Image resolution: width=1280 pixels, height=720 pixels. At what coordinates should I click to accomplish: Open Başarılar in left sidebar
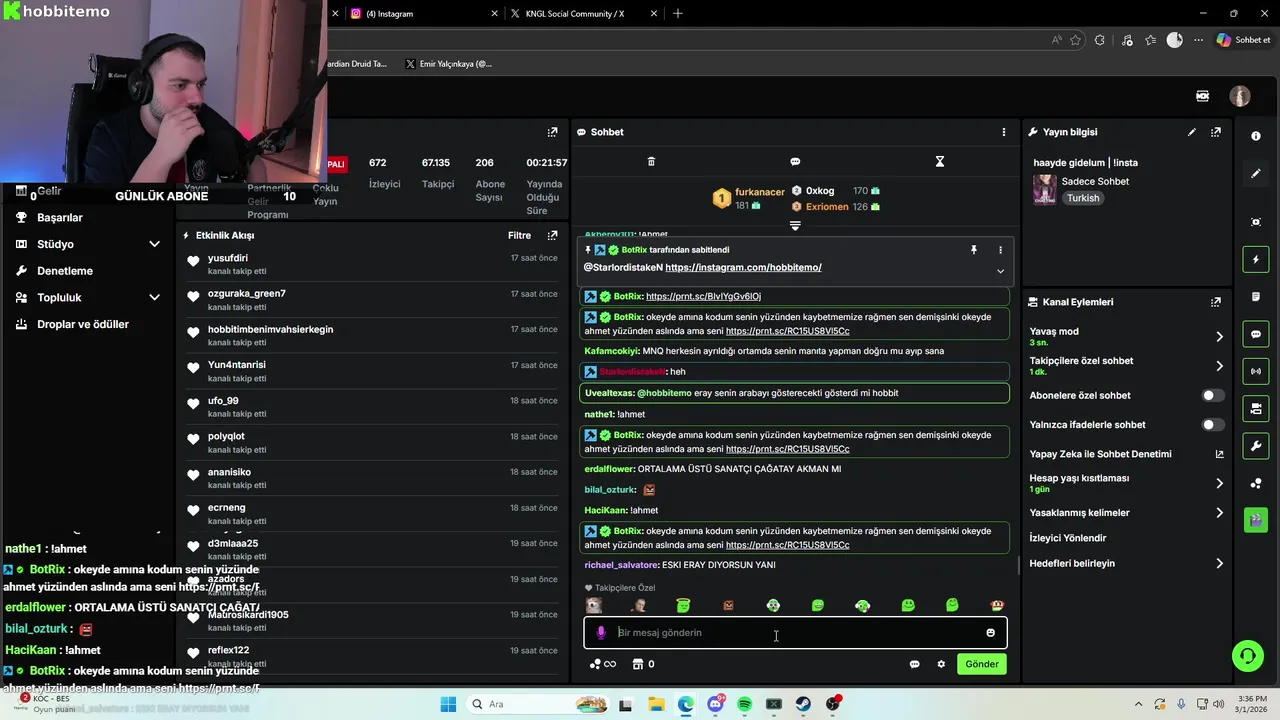click(60, 217)
